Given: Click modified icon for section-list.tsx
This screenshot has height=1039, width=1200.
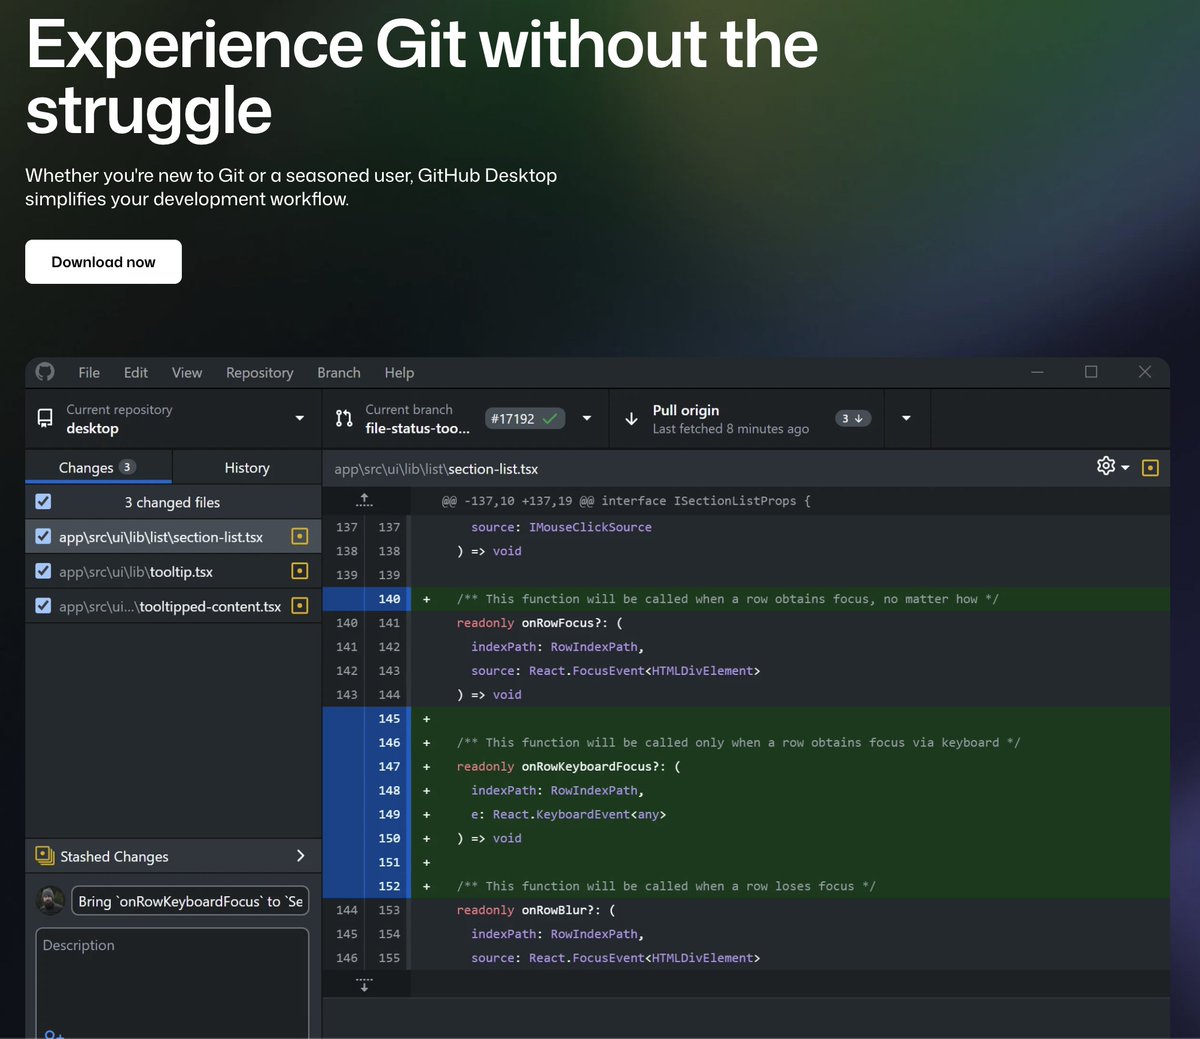Looking at the screenshot, I should click(299, 536).
